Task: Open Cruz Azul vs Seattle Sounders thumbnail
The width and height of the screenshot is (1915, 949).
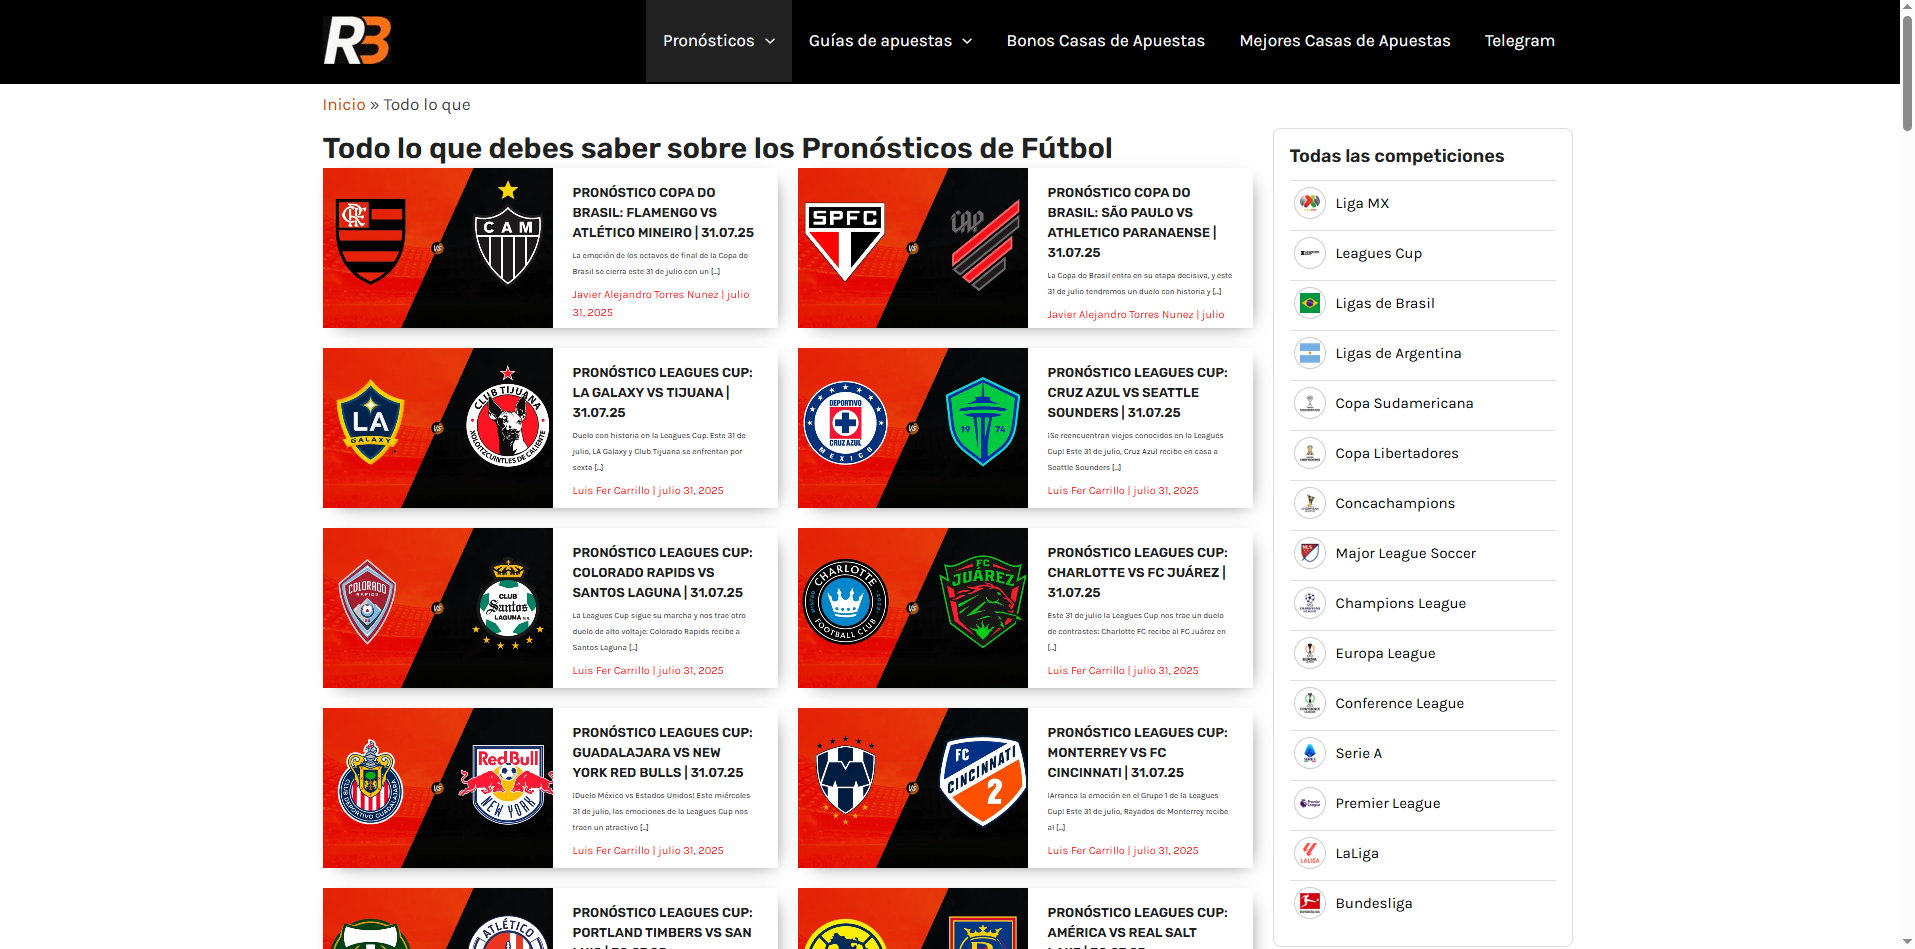Action: tap(913, 428)
